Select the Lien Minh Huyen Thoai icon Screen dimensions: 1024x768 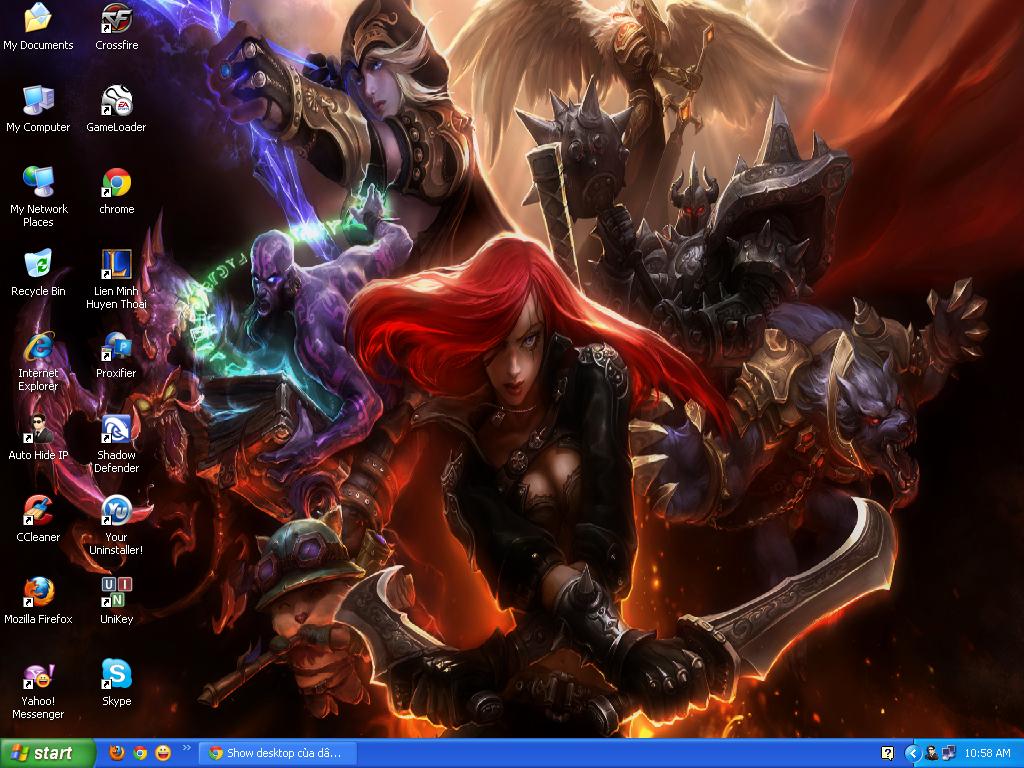point(117,265)
